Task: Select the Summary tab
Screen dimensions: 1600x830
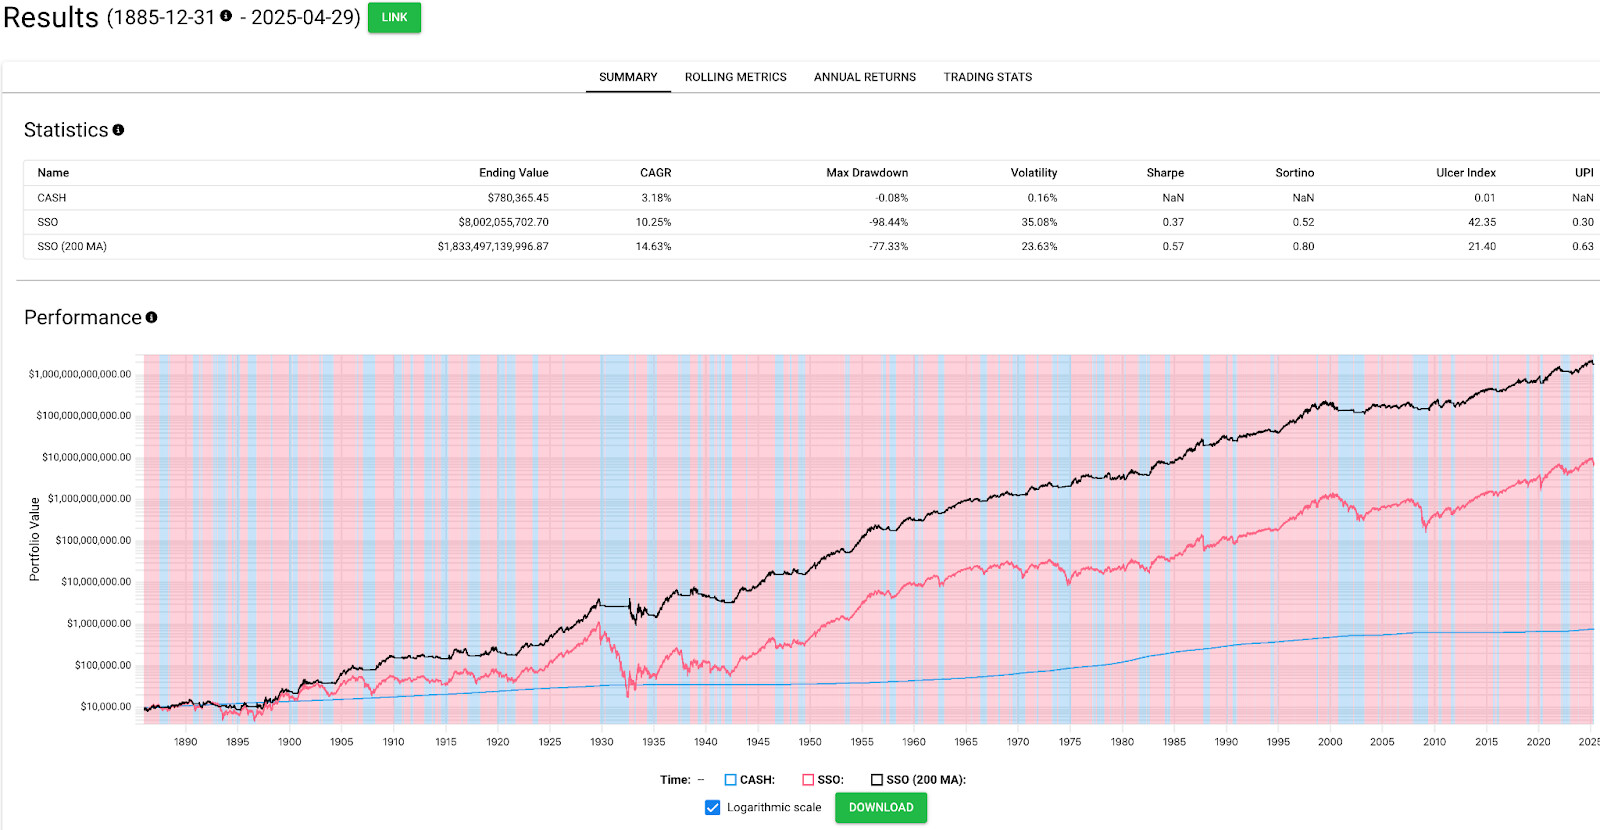Action: [x=628, y=77]
